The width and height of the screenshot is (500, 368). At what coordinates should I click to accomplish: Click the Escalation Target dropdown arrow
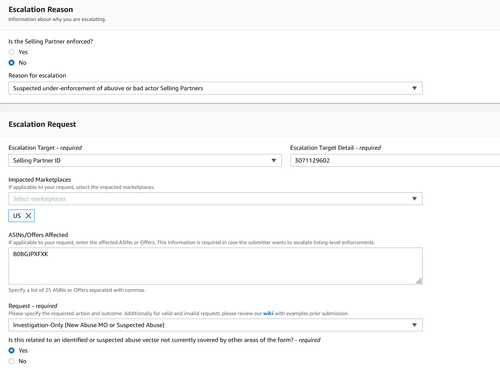coord(274,160)
